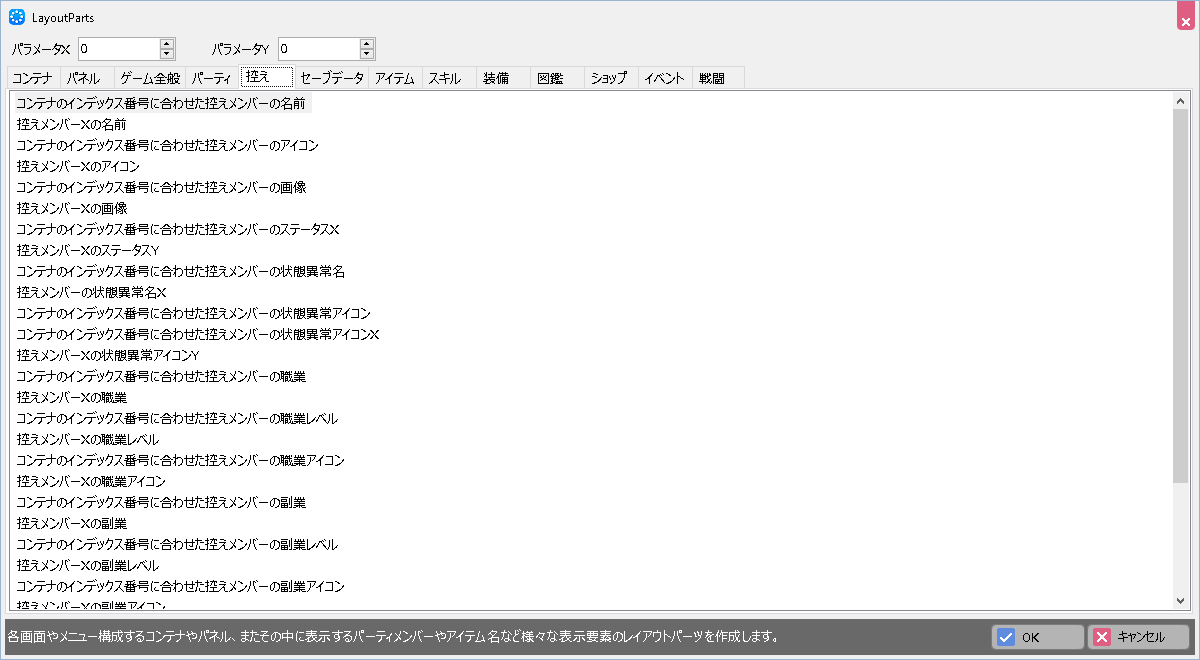Open the 戦闘 tab
The width and height of the screenshot is (1200, 660).
click(712, 78)
